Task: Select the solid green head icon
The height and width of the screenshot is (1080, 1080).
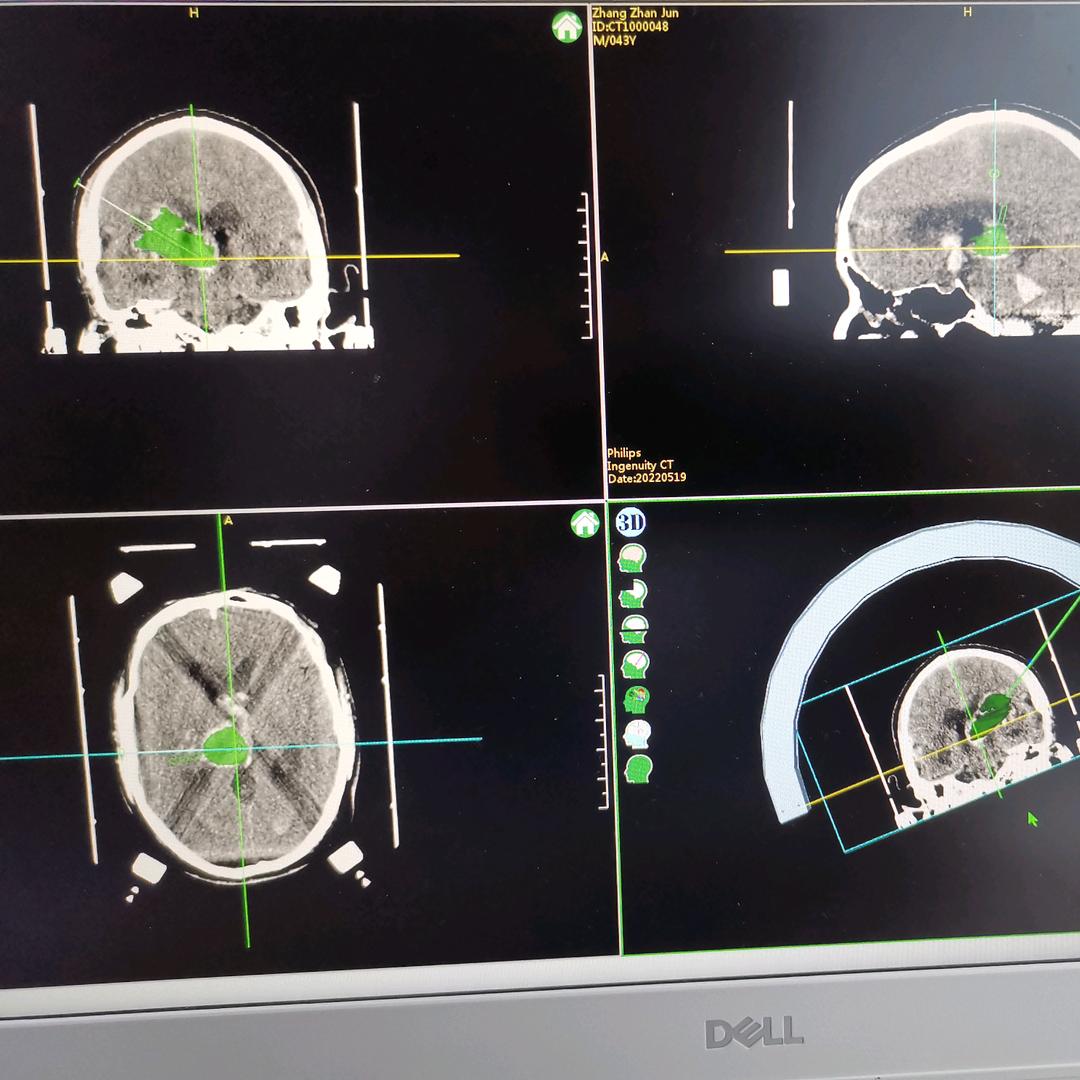Action: pyautogui.click(x=637, y=769)
